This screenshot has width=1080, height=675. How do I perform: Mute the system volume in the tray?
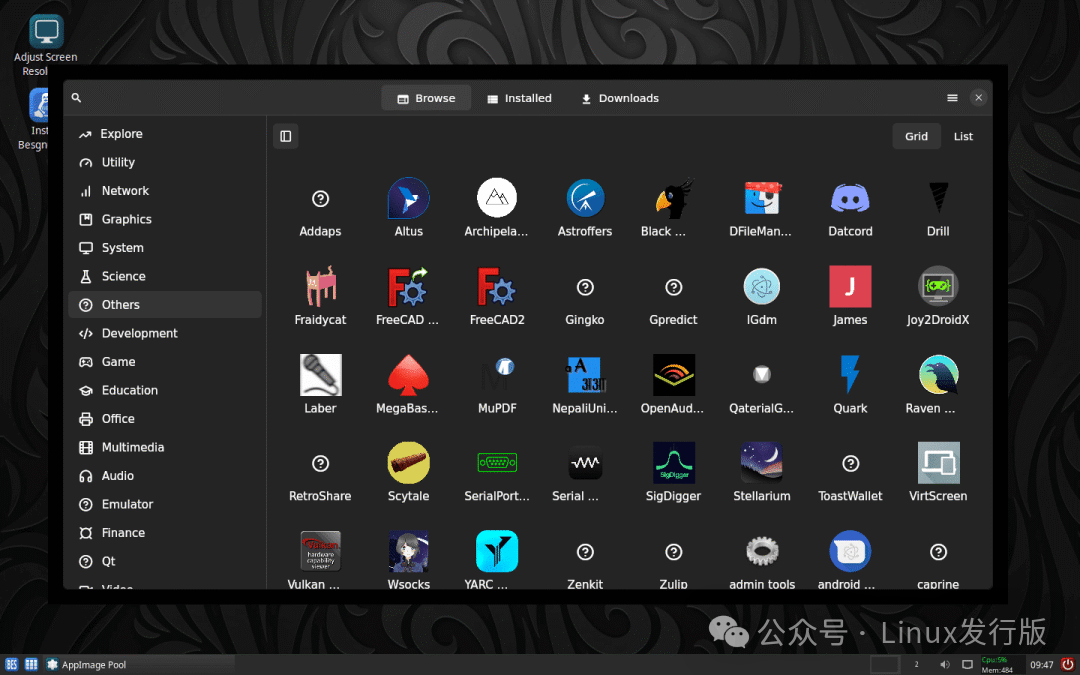[x=944, y=663]
